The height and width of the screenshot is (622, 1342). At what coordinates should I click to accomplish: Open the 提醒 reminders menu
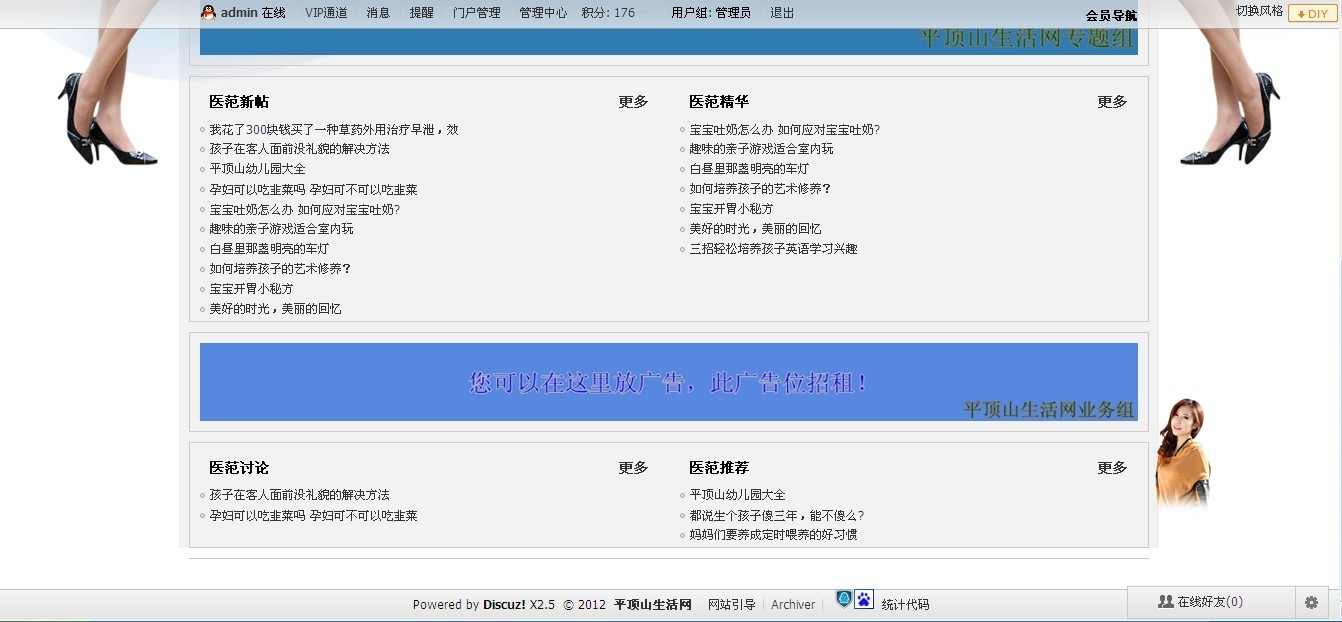420,14
